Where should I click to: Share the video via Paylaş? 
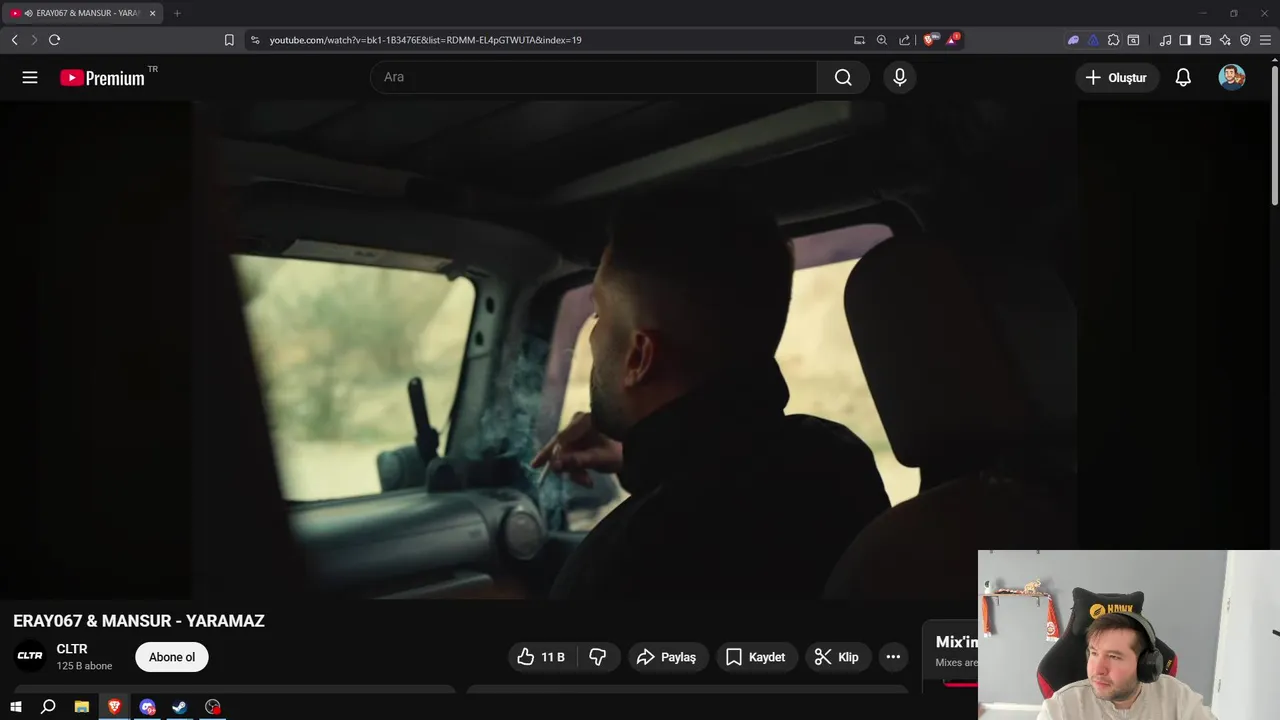click(x=668, y=657)
